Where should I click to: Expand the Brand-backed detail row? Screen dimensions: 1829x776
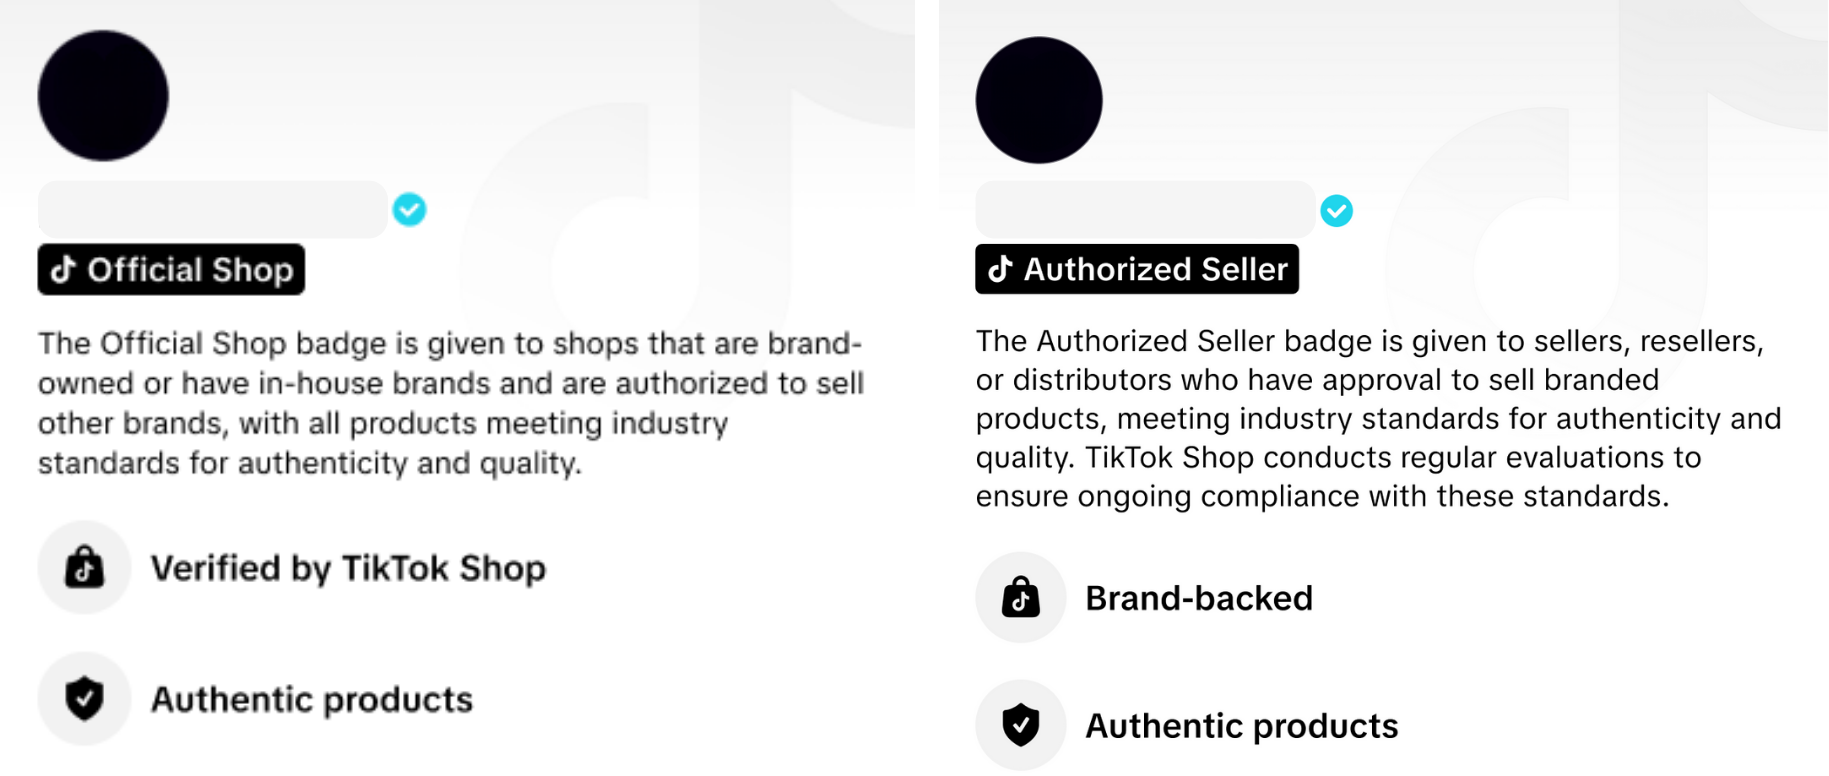click(x=1199, y=597)
